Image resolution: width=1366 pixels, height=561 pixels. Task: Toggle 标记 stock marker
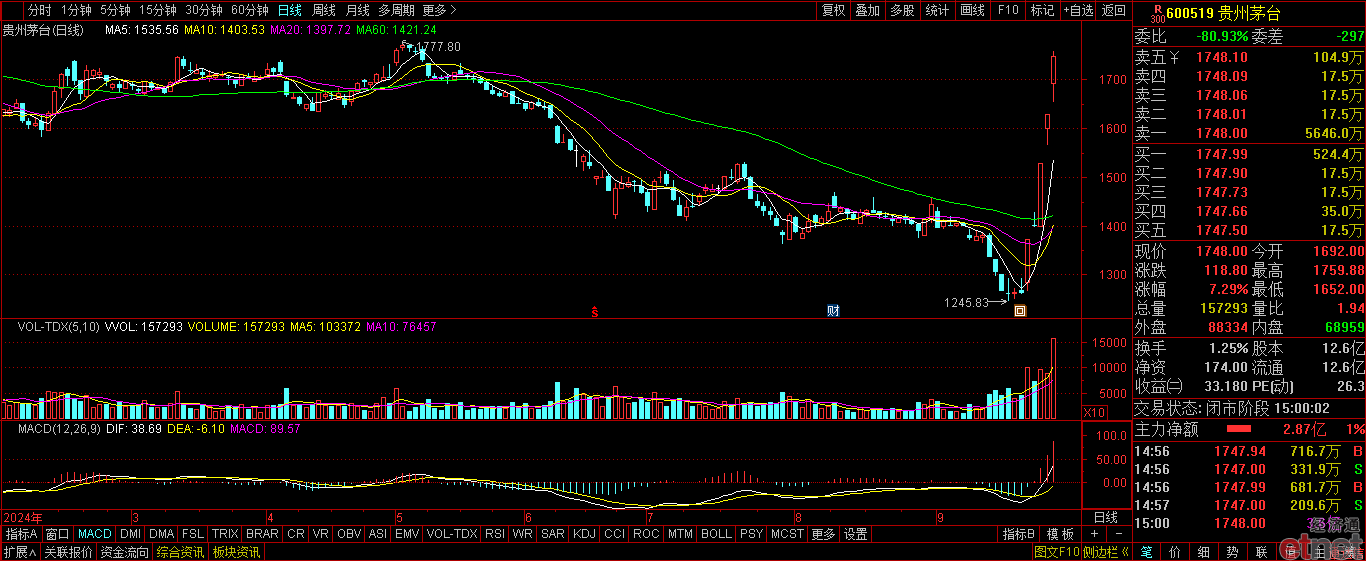pyautogui.click(x=1042, y=10)
